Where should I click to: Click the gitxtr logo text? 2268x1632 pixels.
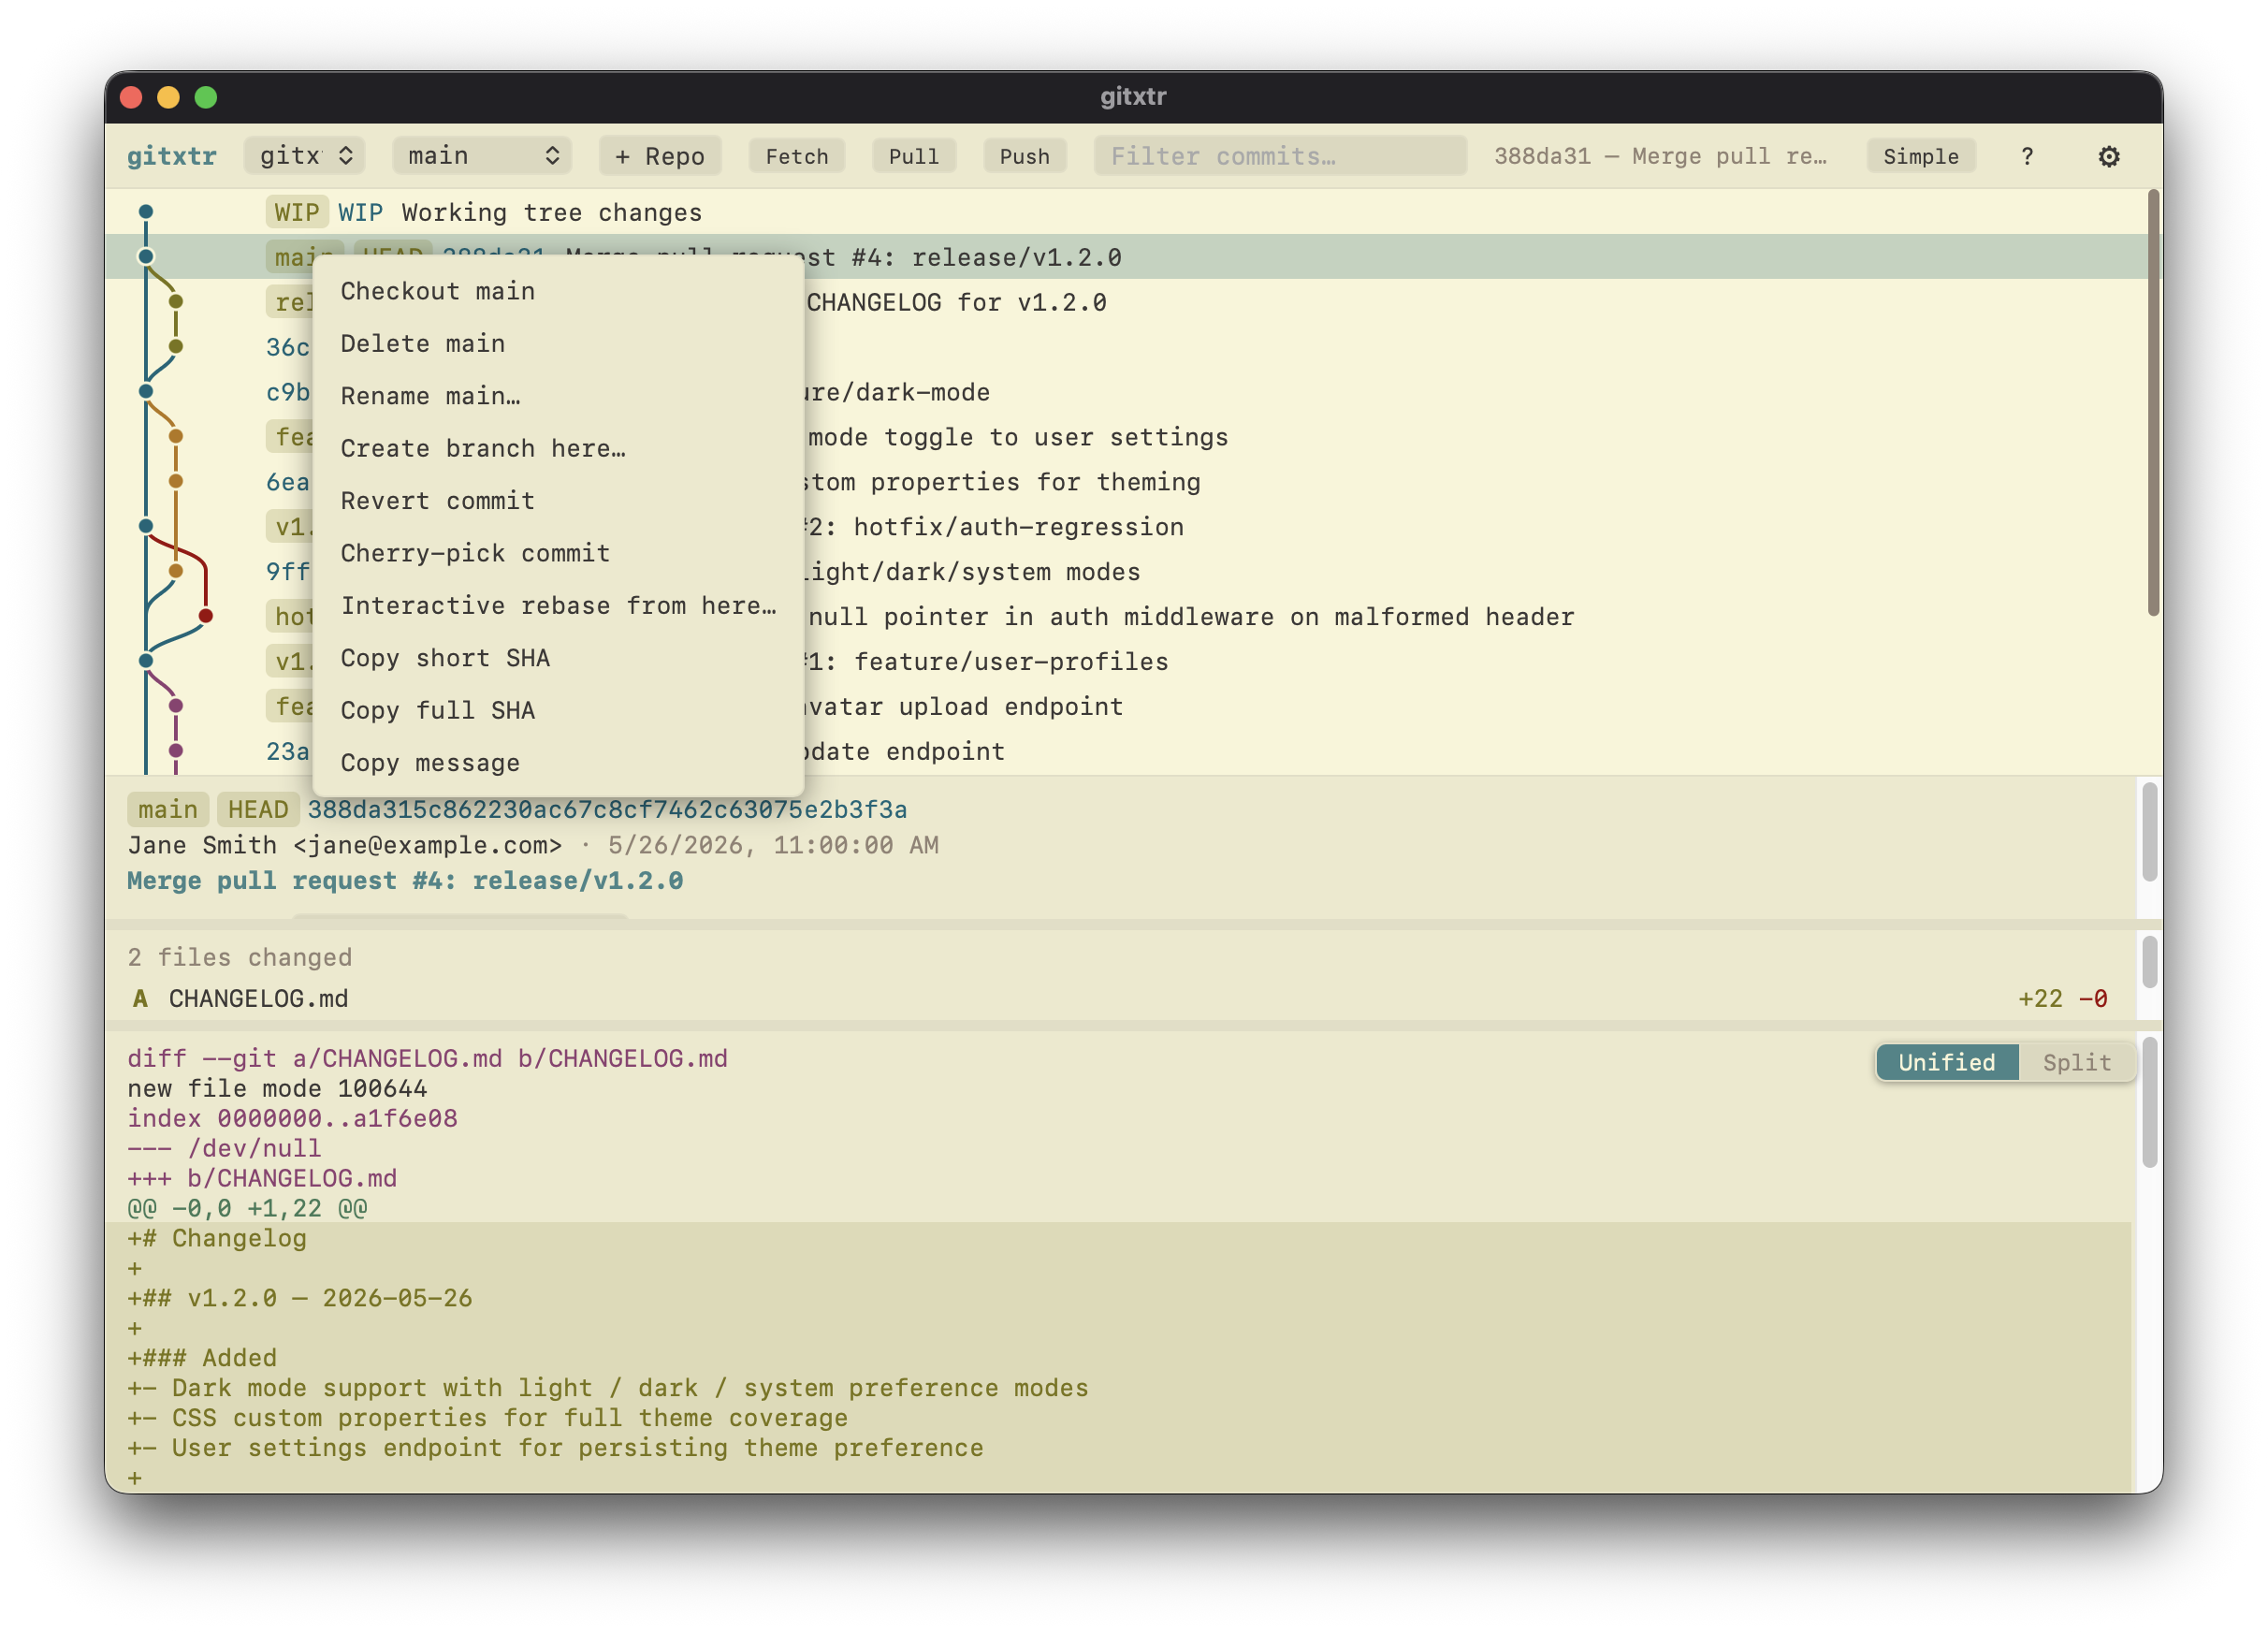tap(171, 156)
